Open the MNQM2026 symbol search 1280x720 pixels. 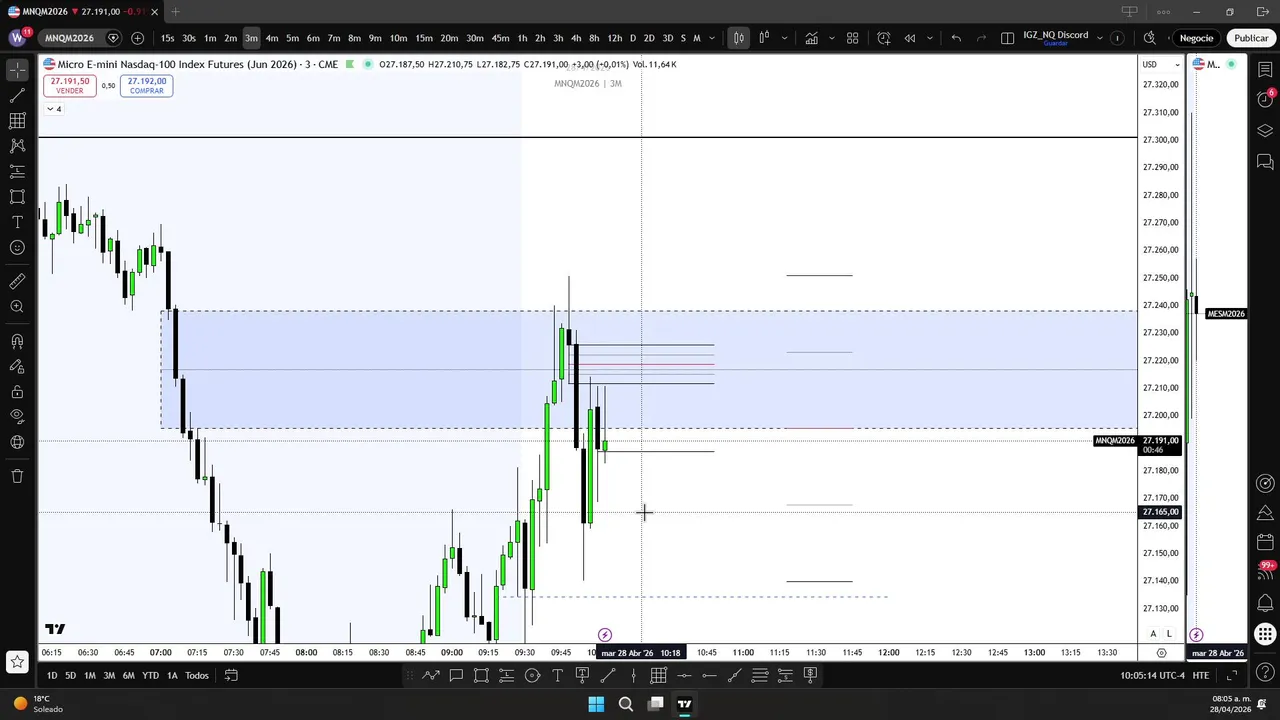point(69,38)
